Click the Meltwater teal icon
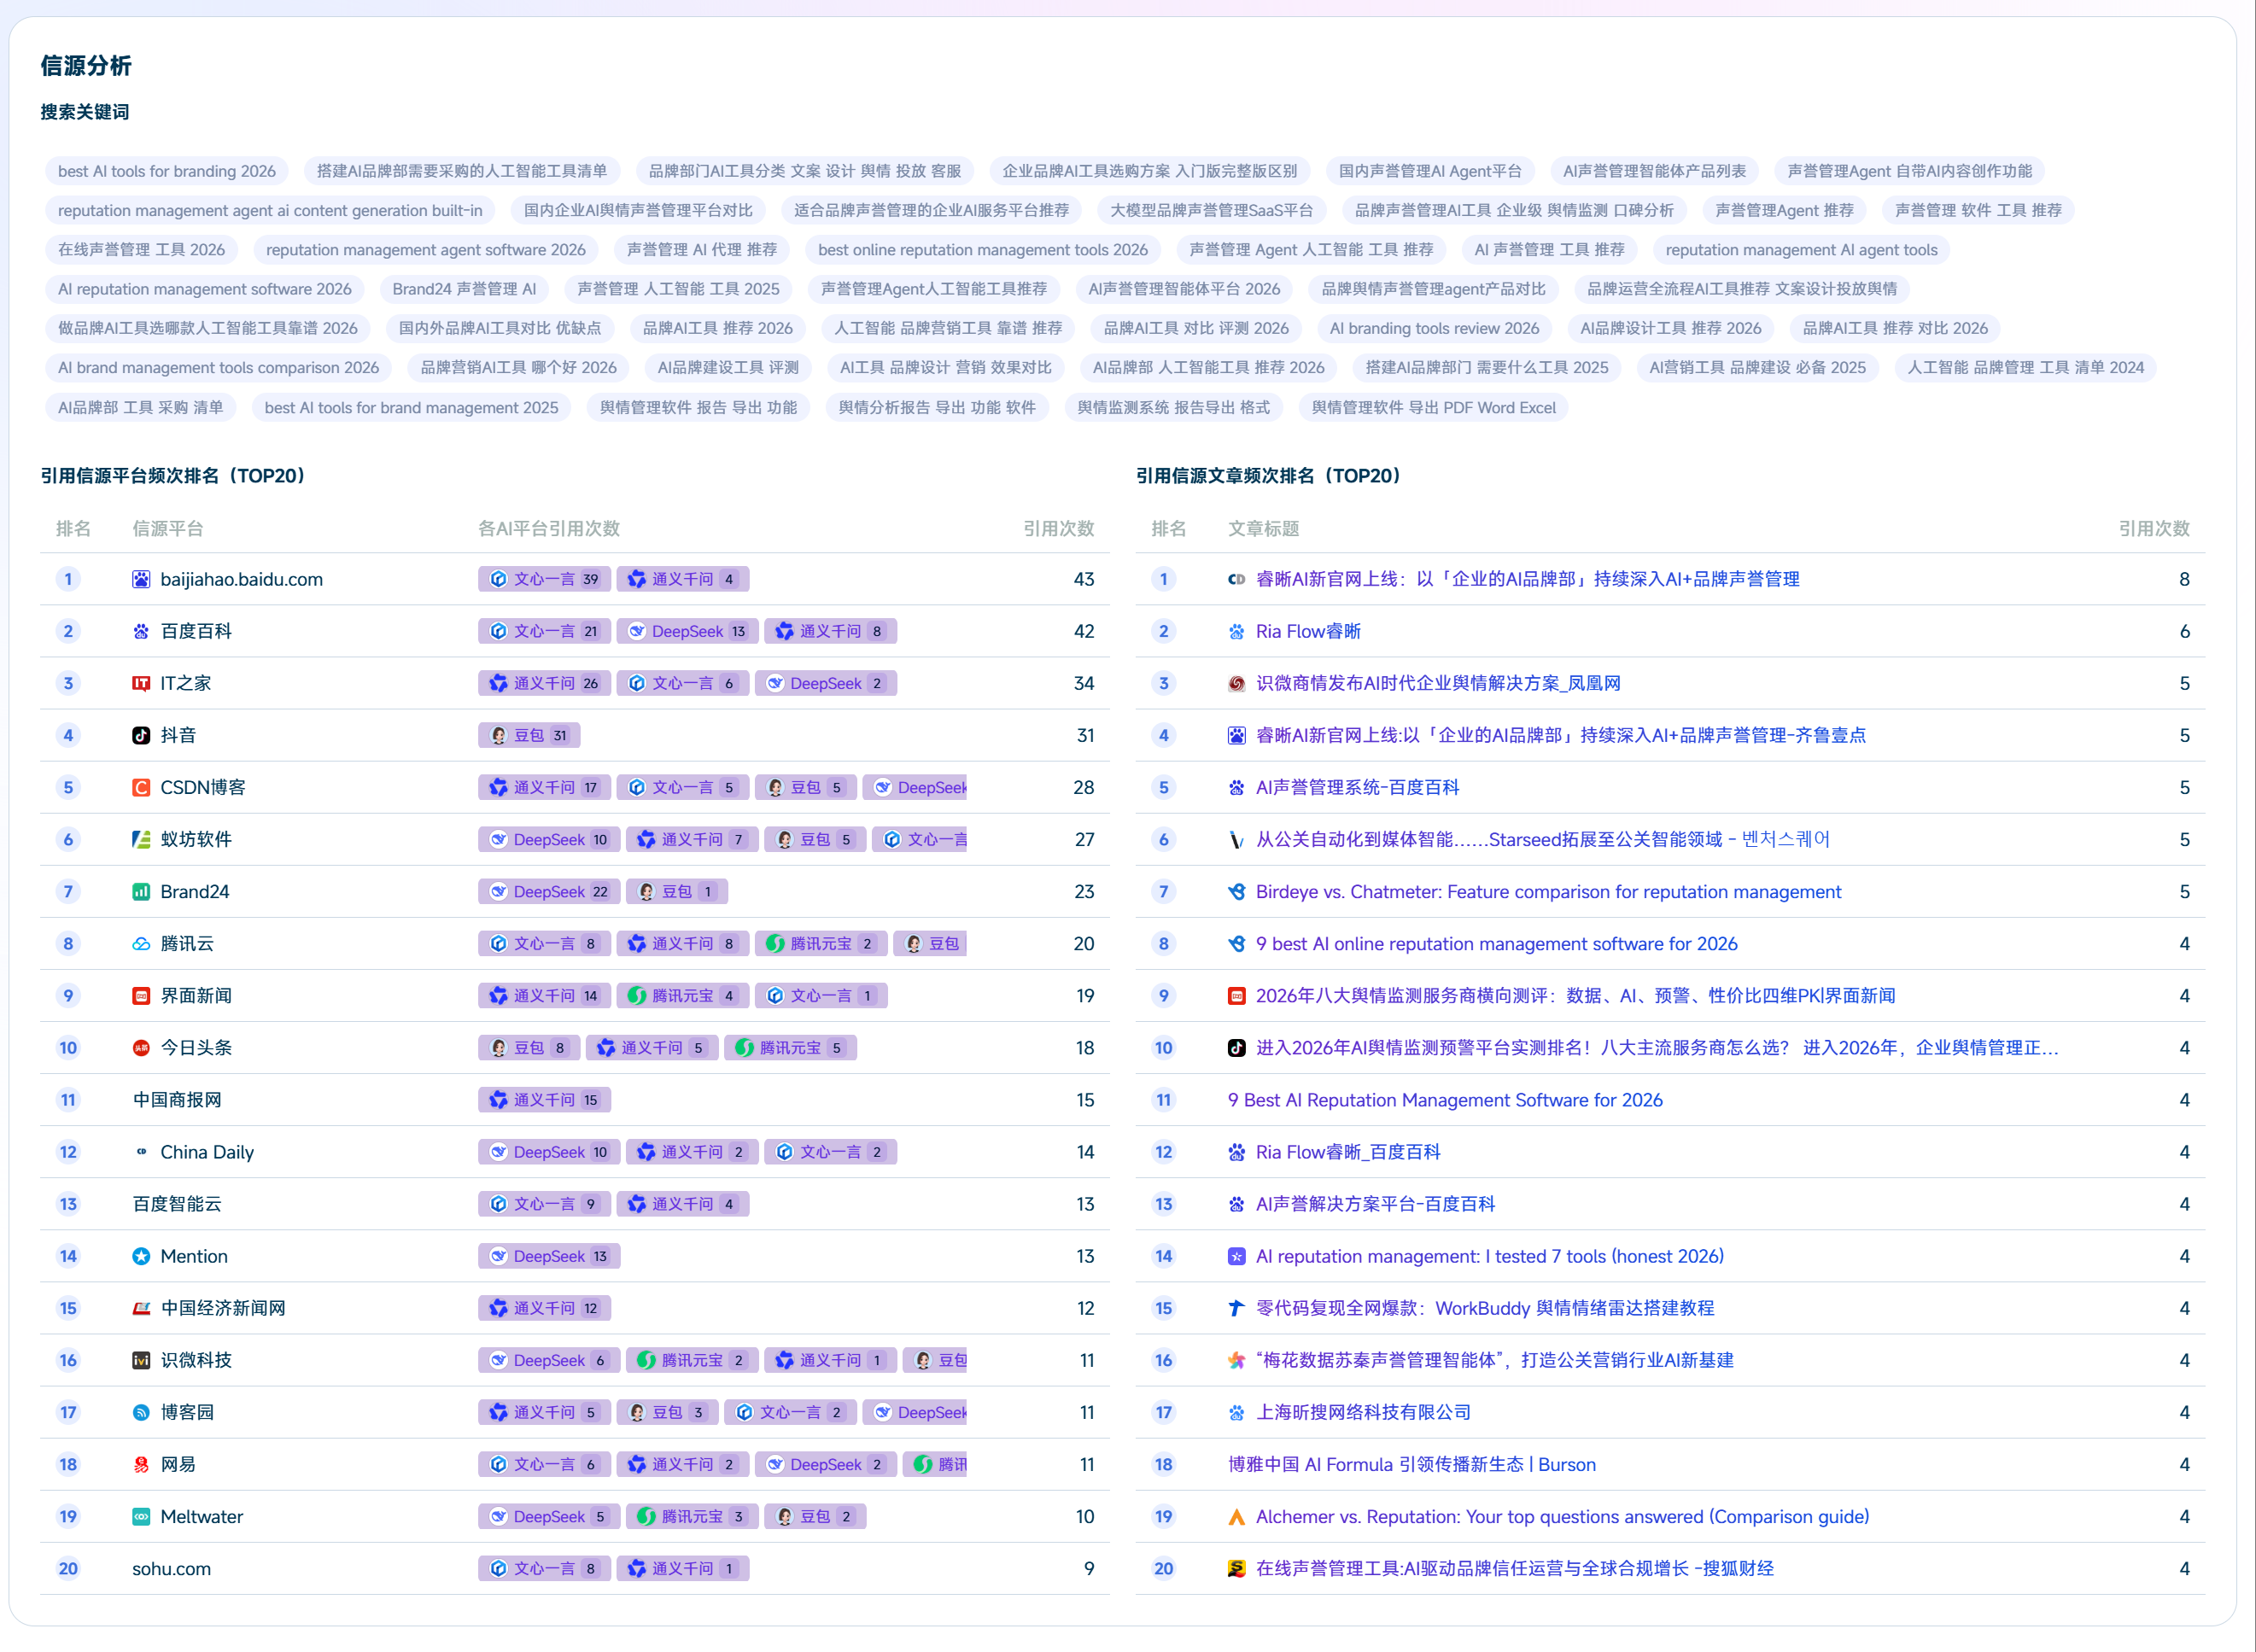Image resolution: width=2256 pixels, height=1652 pixels. click(141, 1516)
